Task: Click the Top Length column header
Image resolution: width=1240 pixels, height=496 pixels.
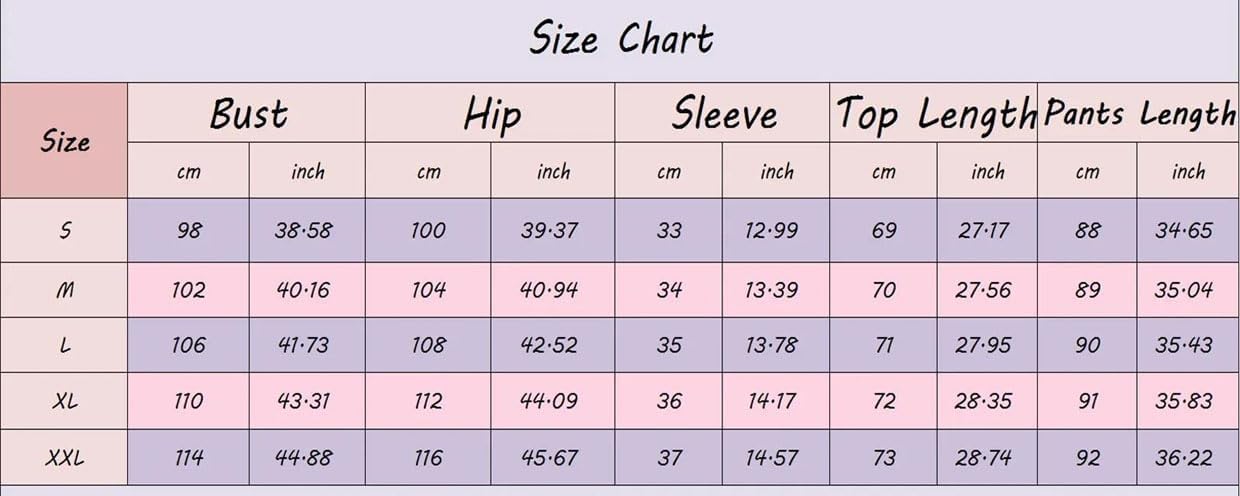Action: coord(934,114)
